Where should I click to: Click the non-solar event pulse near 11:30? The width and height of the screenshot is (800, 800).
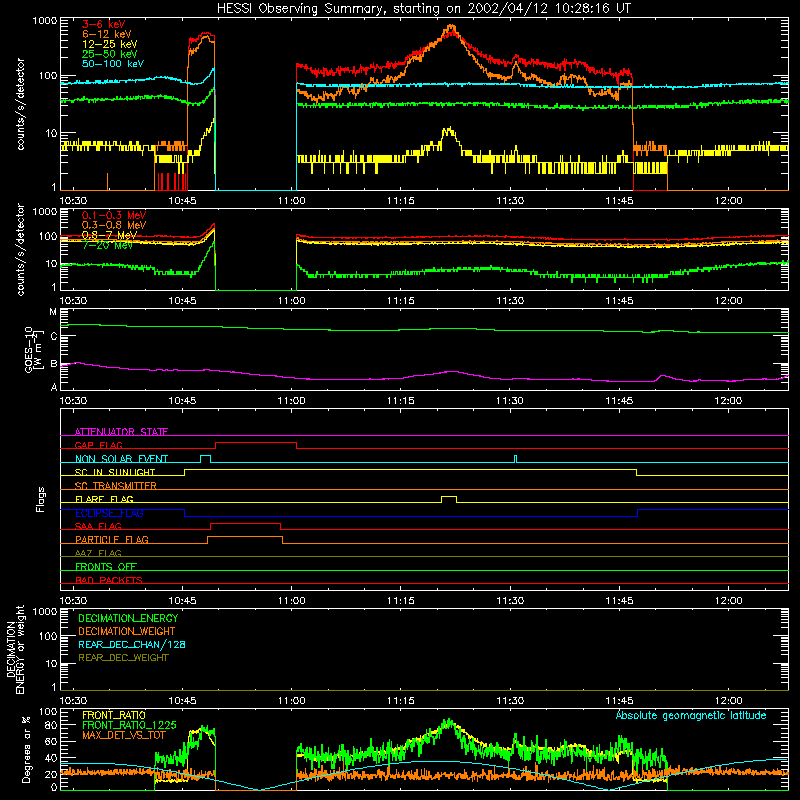(515, 459)
